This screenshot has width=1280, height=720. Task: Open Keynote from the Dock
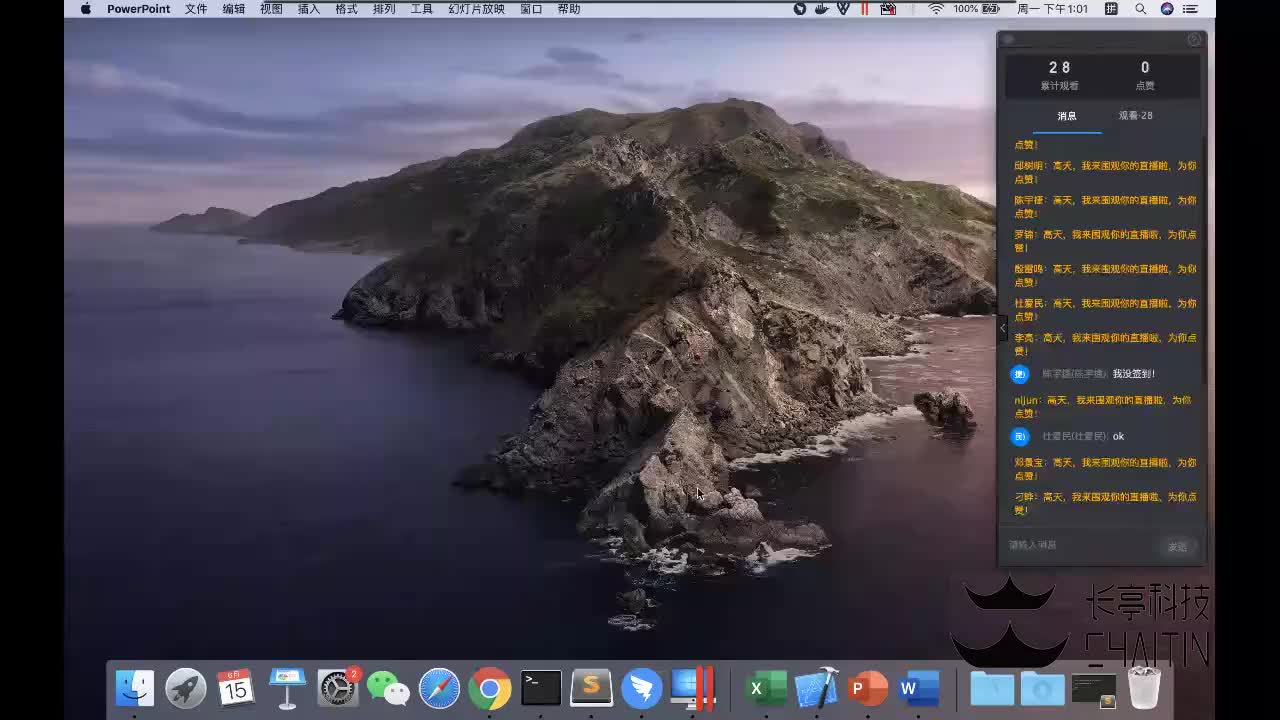click(287, 688)
